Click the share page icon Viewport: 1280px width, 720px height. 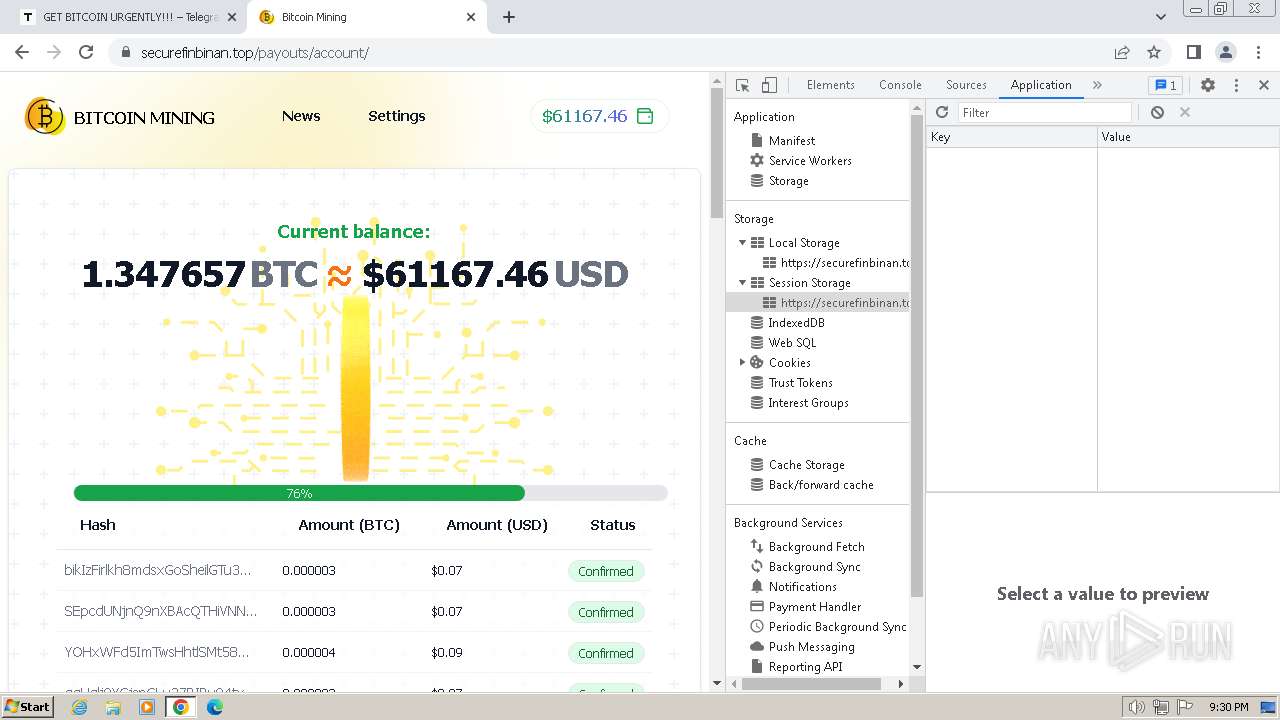point(1122,52)
